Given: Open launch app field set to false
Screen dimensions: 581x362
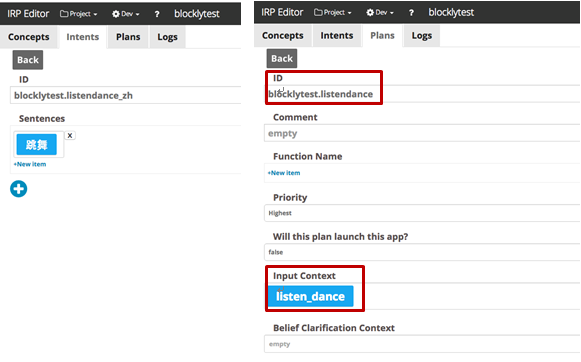Looking at the screenshot, I should click(x=422, y=252).
